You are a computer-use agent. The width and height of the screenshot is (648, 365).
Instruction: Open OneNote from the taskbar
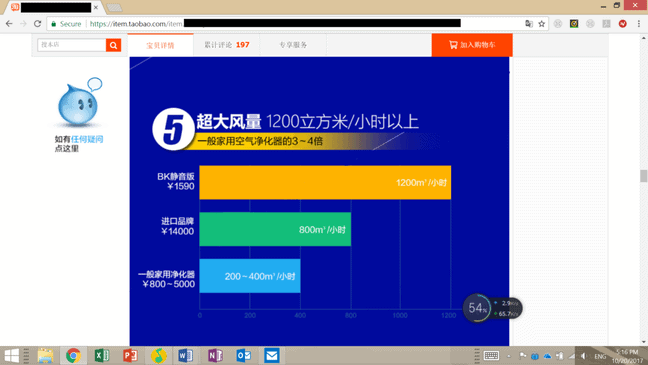[x=215, y=355]
